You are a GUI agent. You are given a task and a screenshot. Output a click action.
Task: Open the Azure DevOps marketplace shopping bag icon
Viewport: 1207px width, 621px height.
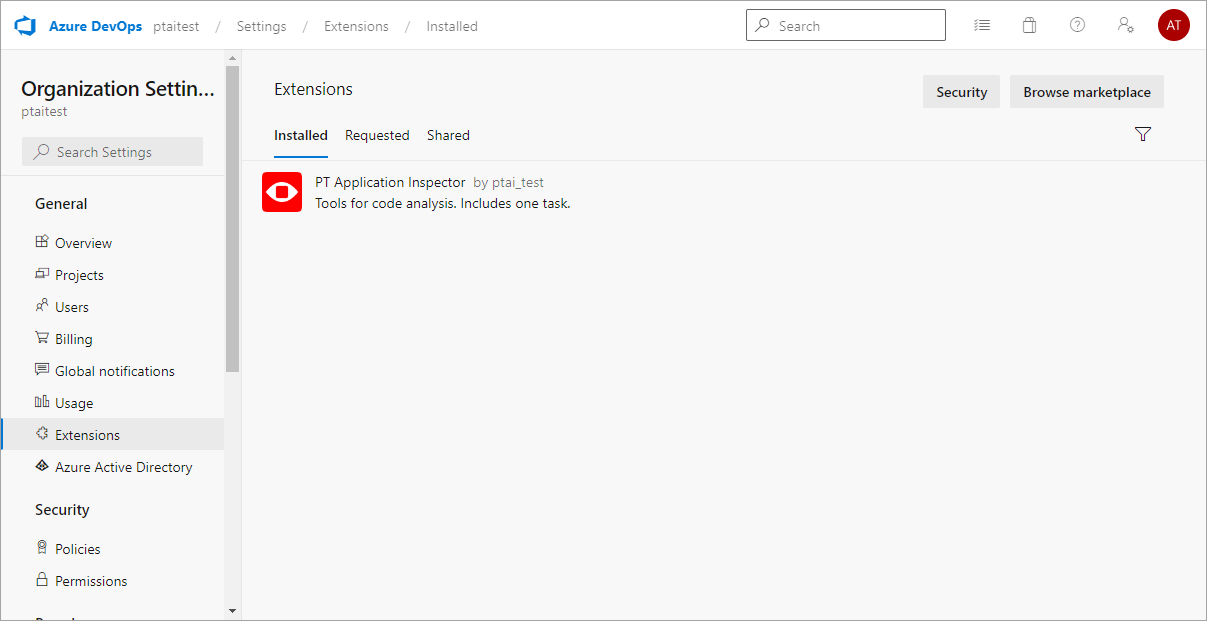(1029, 25)
